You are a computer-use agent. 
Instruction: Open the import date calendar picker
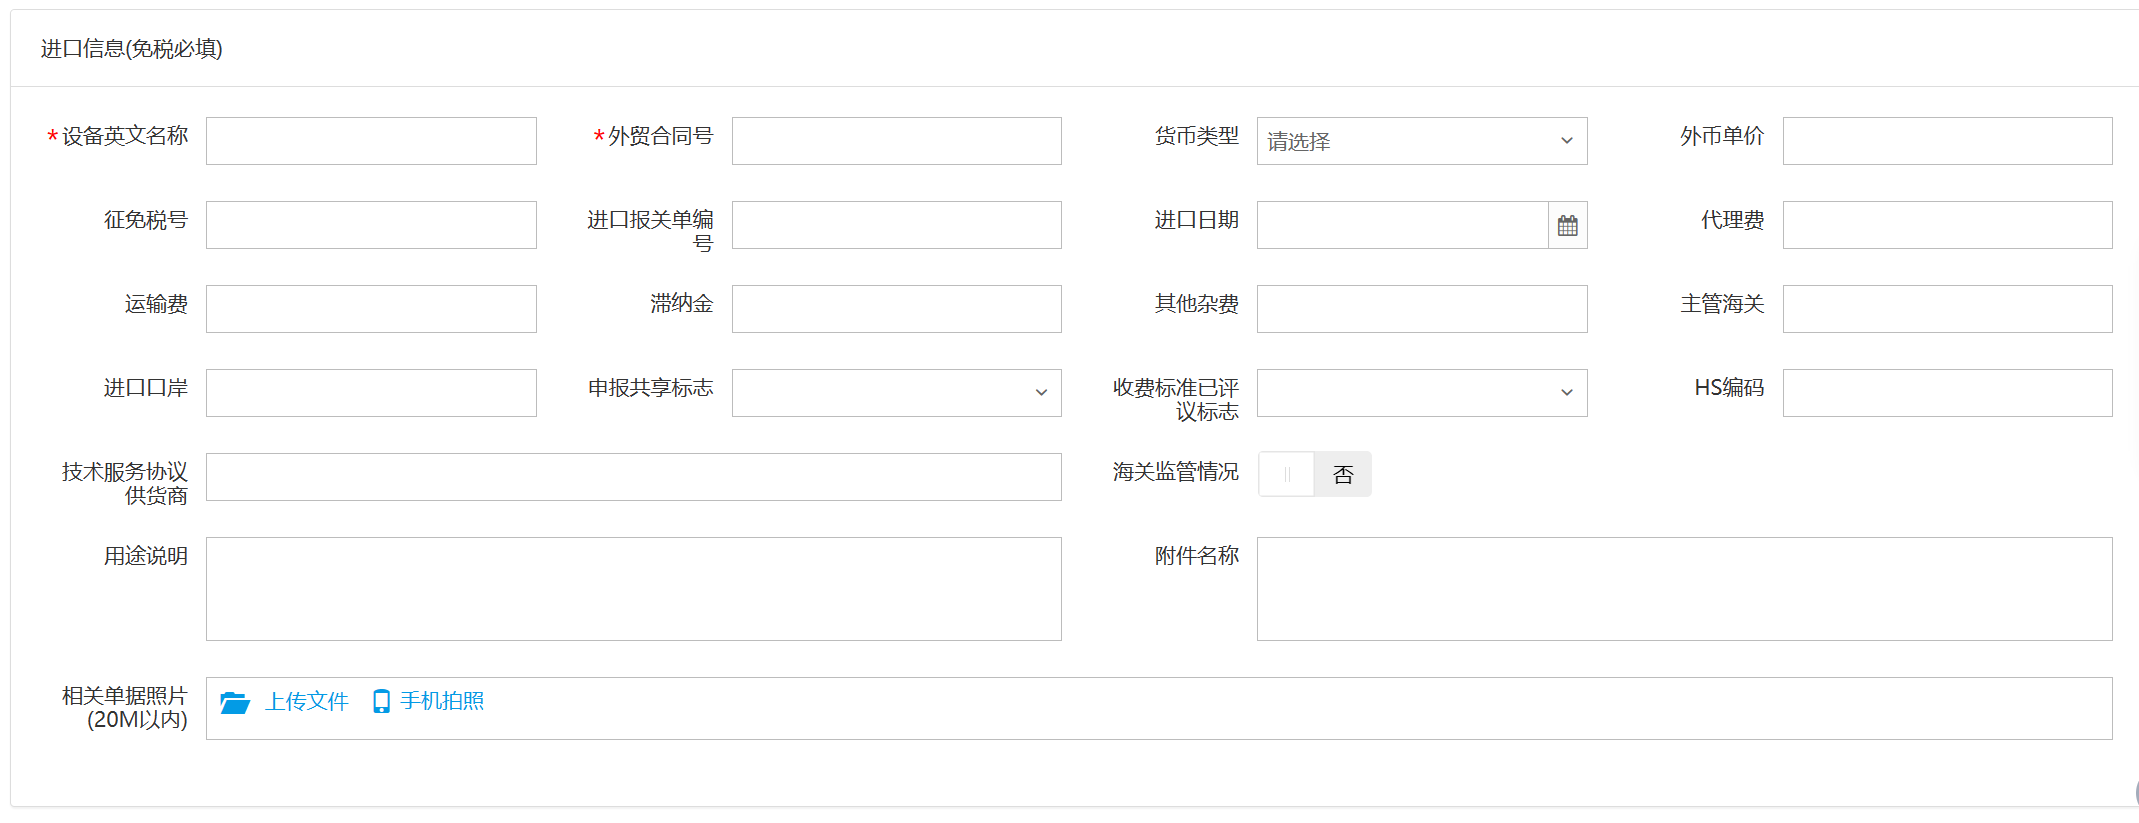[1567, 226]
